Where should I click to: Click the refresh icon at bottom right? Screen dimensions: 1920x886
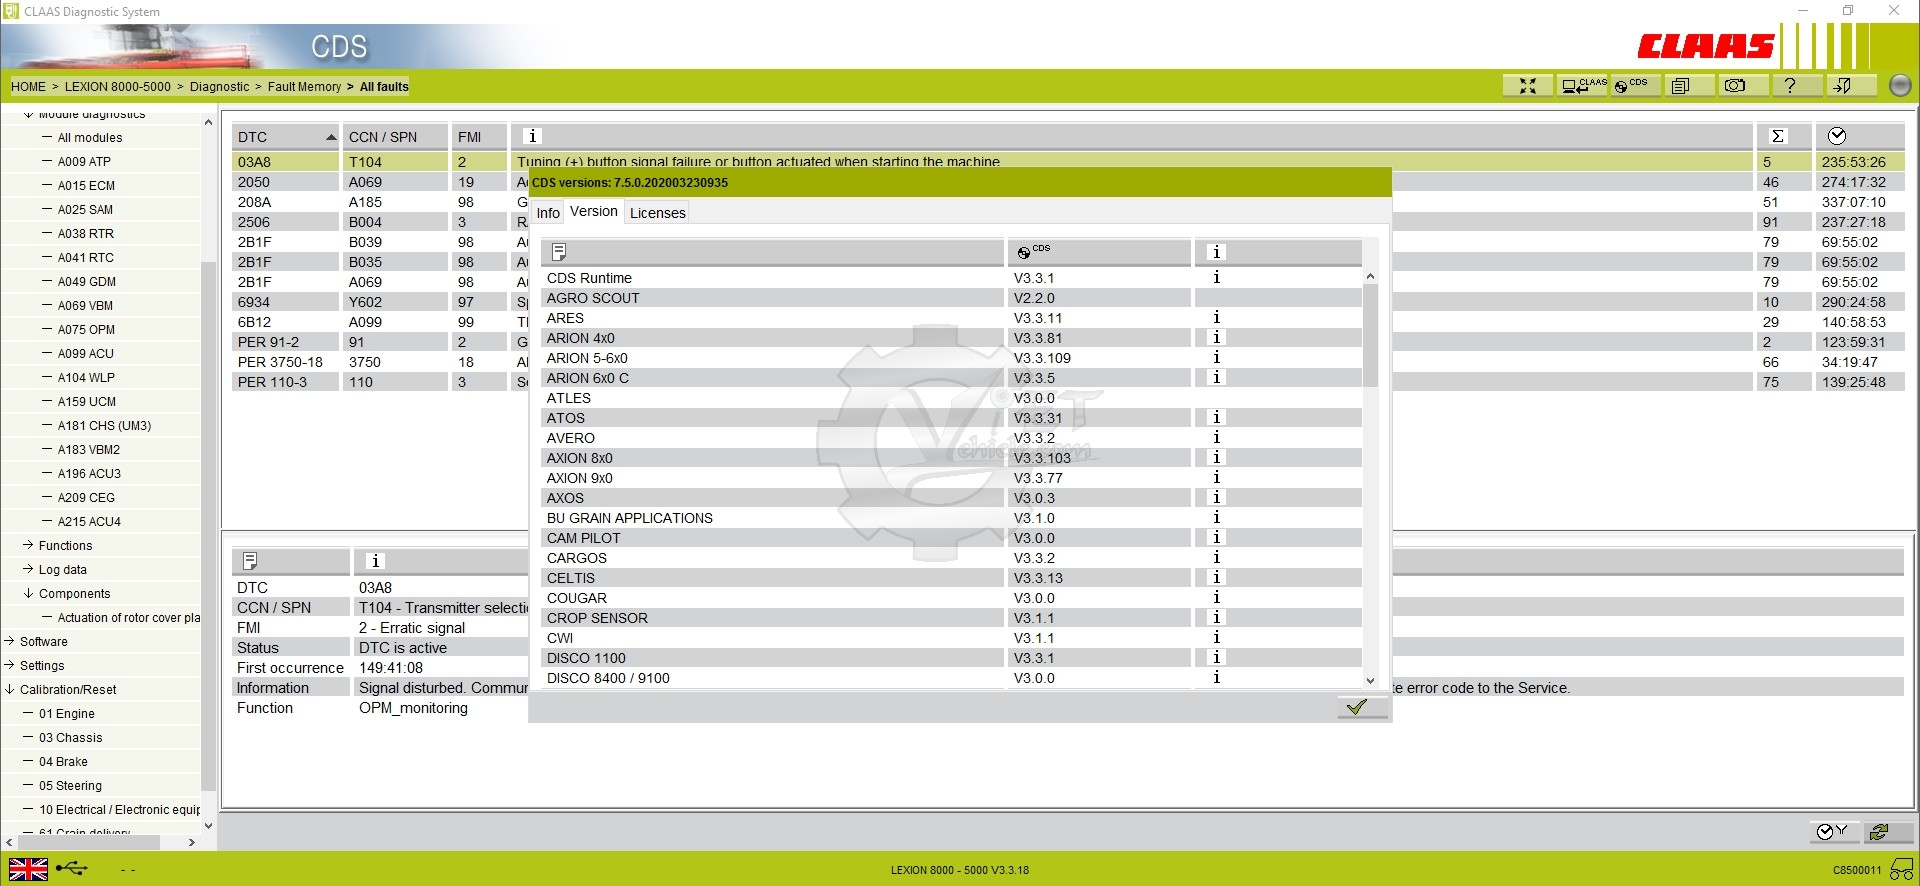(1879, 832)
